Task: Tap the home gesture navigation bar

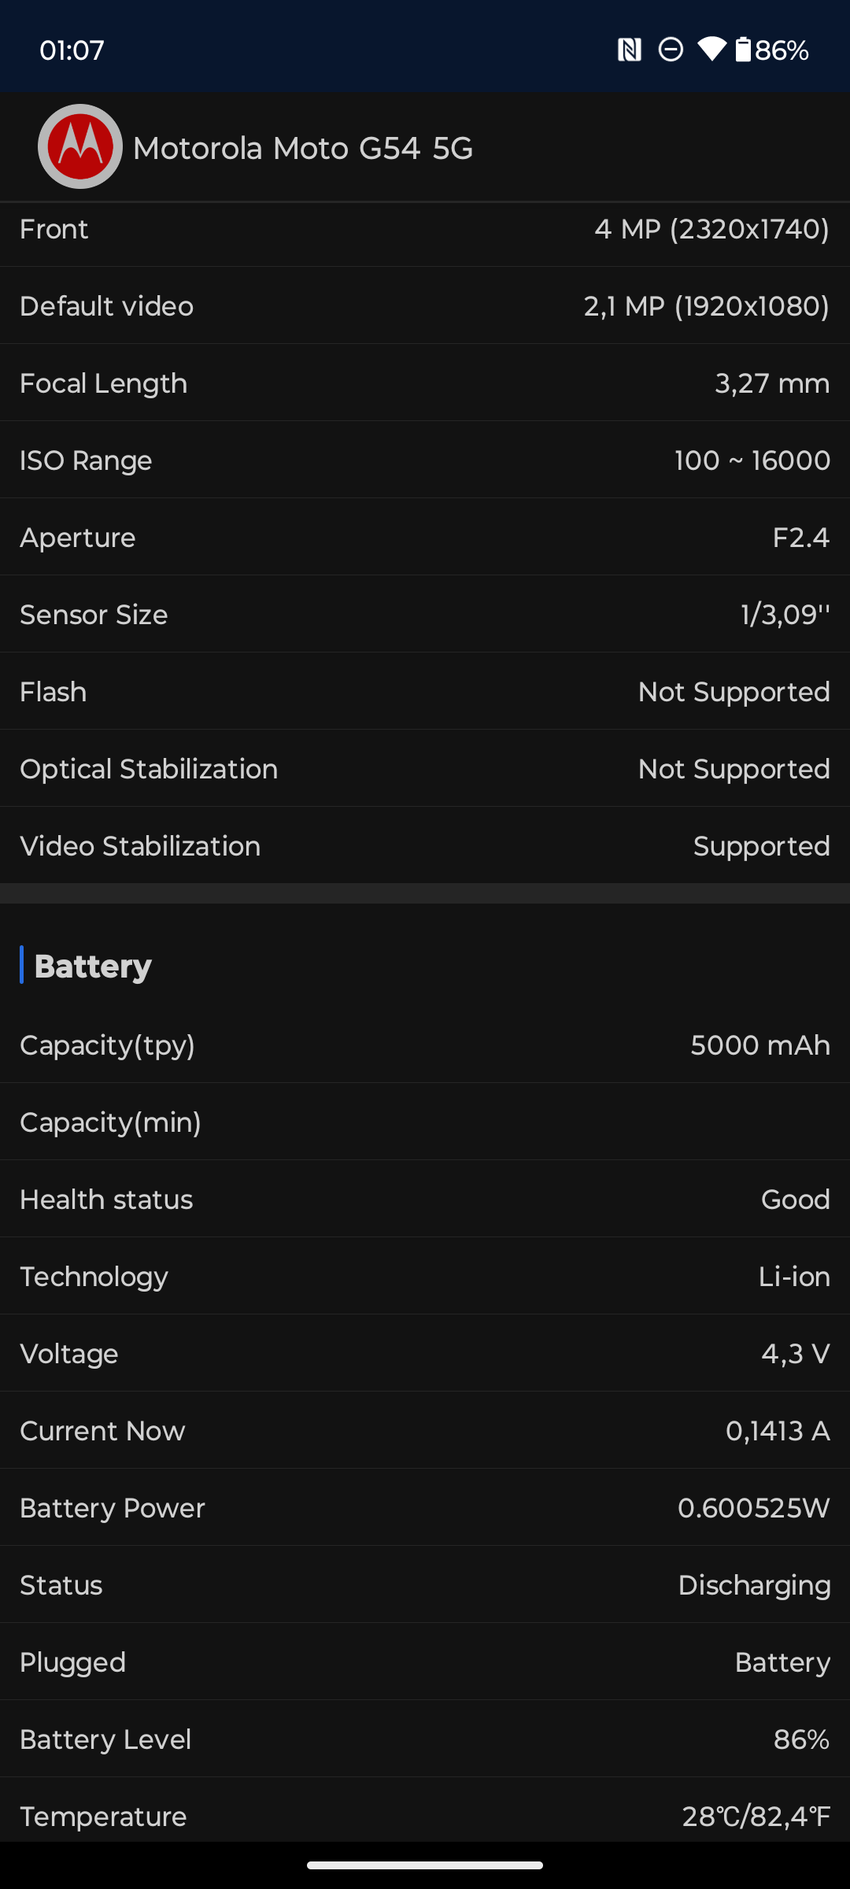Action: (x=425, y=1865)
